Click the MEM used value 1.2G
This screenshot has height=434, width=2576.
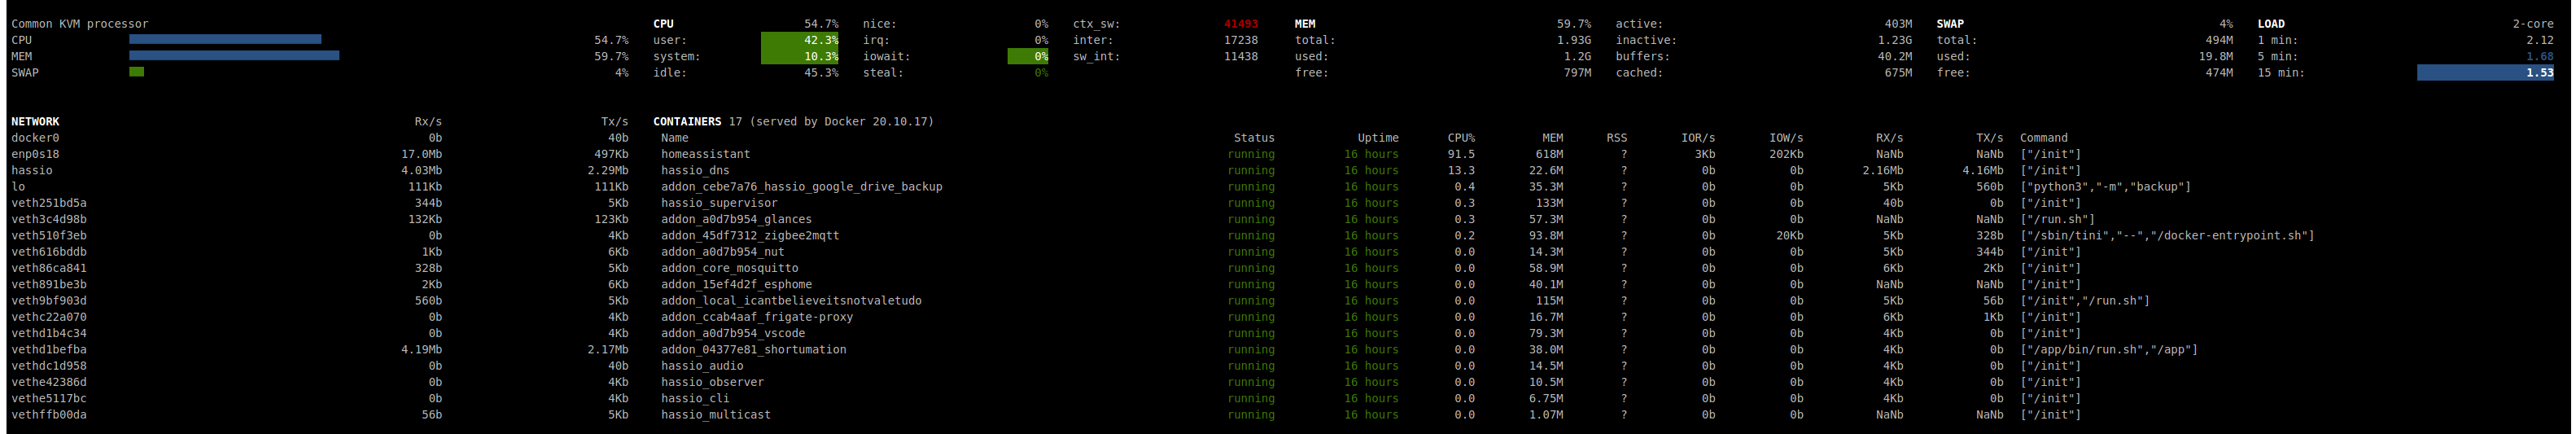coord(1577,56)
